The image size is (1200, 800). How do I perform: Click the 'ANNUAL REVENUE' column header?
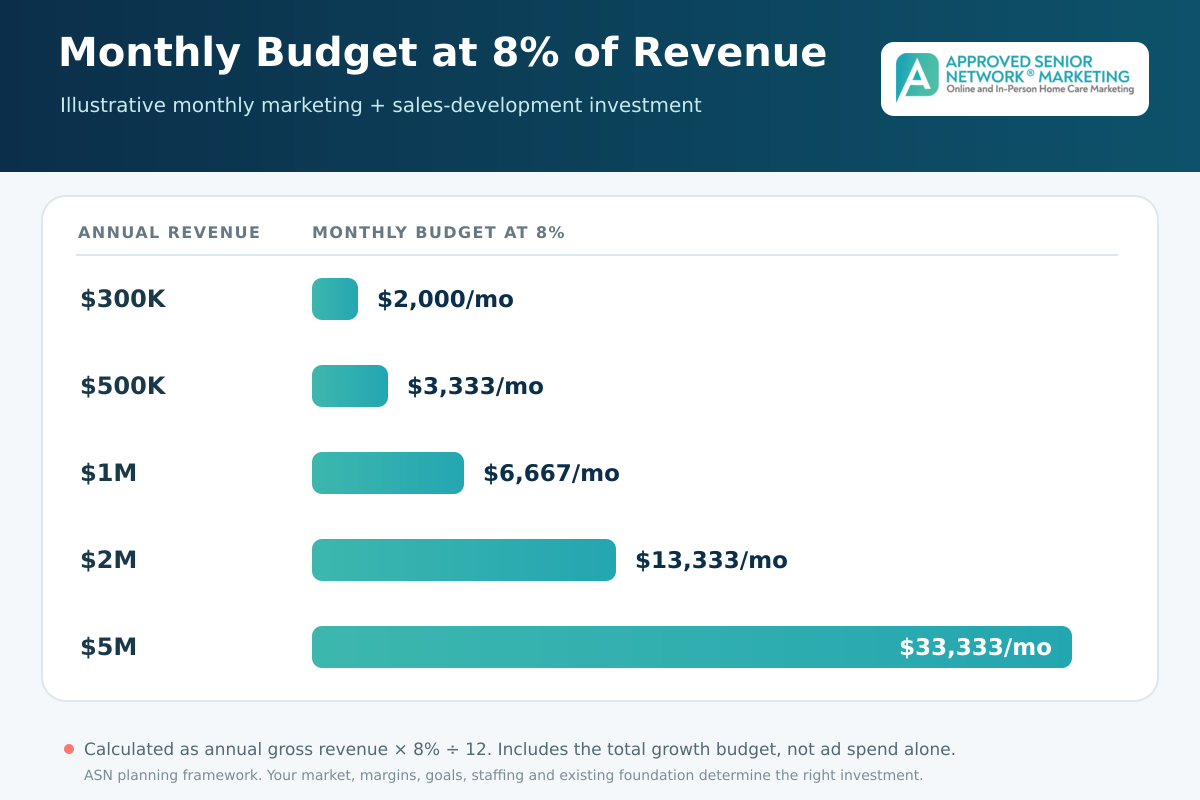(169, 233)
